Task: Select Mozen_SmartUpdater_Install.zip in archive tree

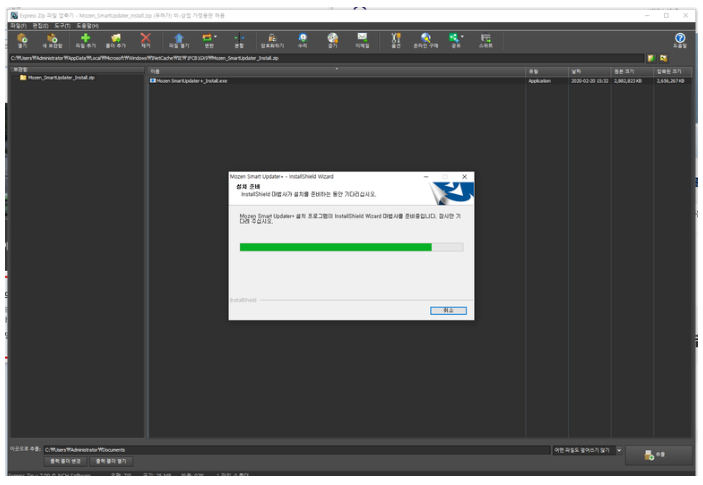Action: 61,78
